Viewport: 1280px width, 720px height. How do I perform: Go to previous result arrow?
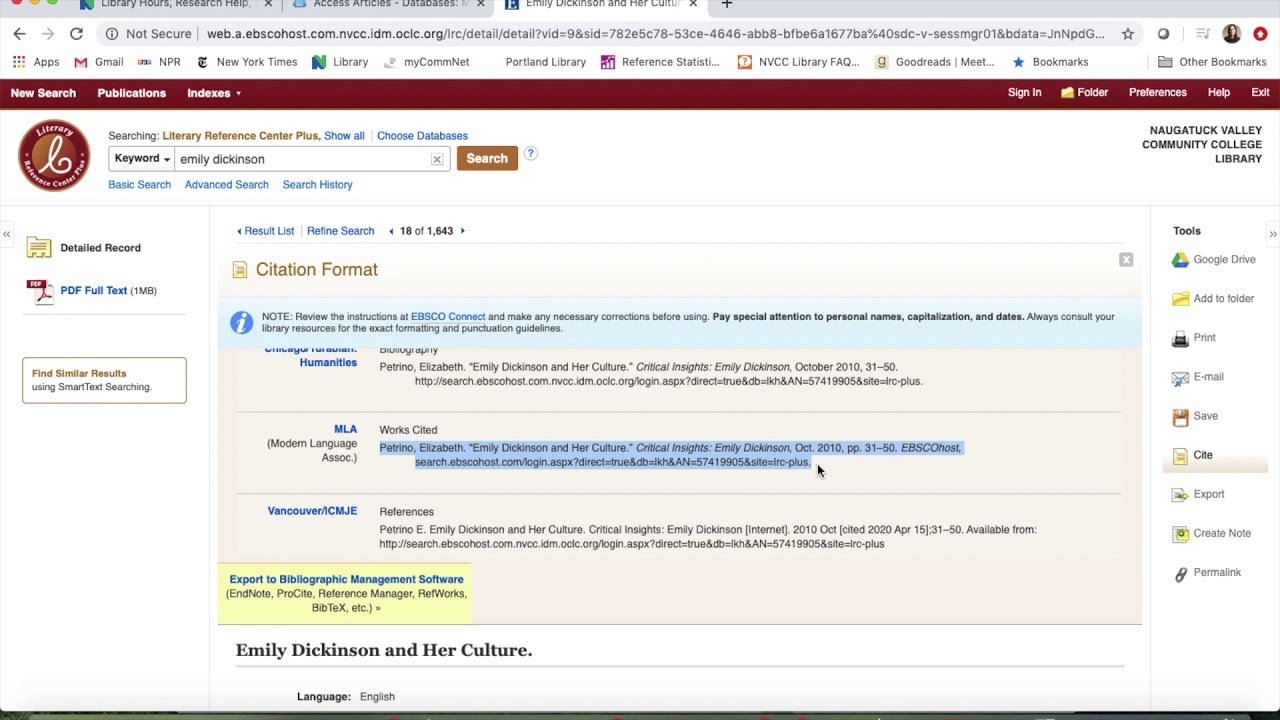tap(391, 231)
